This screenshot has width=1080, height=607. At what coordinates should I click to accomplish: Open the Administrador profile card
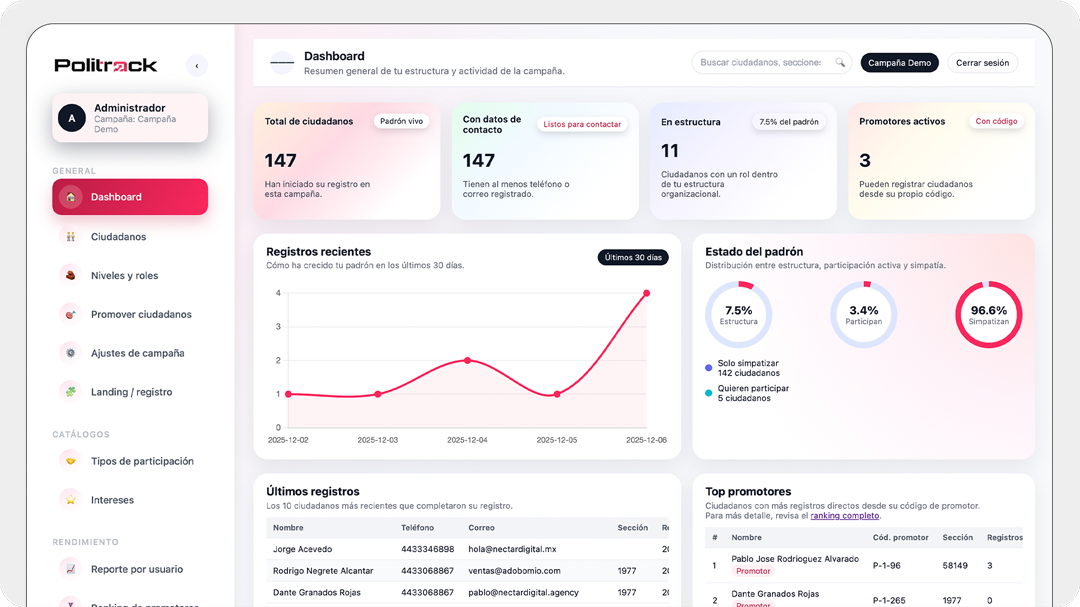coord(130,118)
